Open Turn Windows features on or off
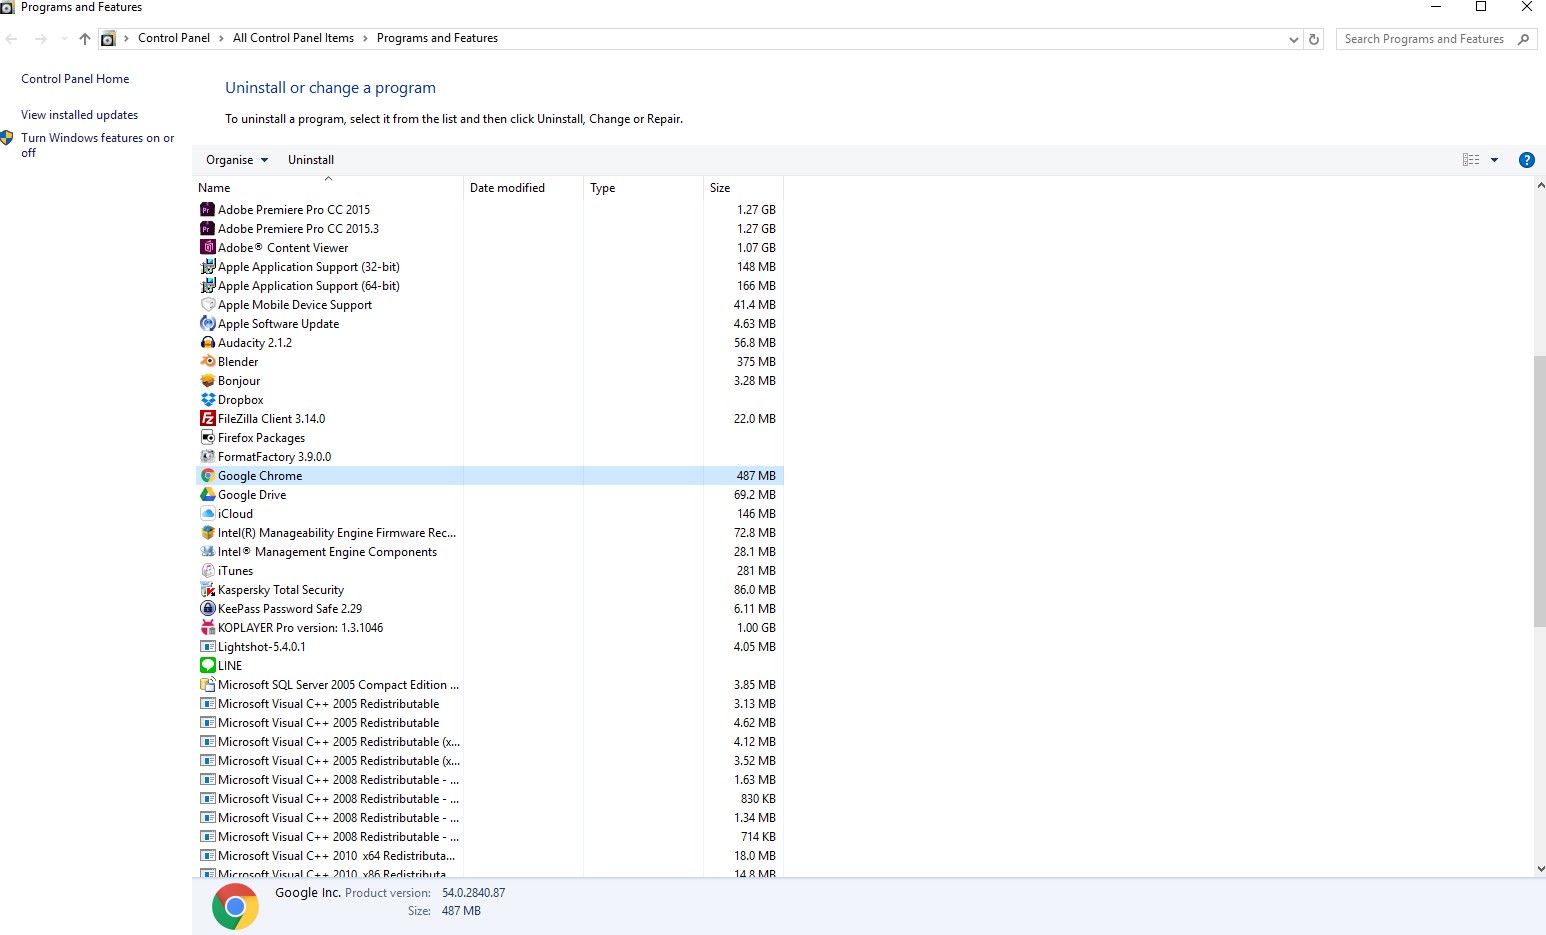 [x=97, y=145]
